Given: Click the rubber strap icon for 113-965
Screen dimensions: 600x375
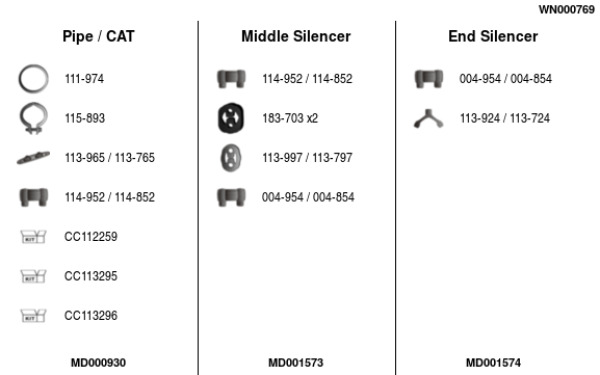Looking at the screenshot, I should coord(33,157).
